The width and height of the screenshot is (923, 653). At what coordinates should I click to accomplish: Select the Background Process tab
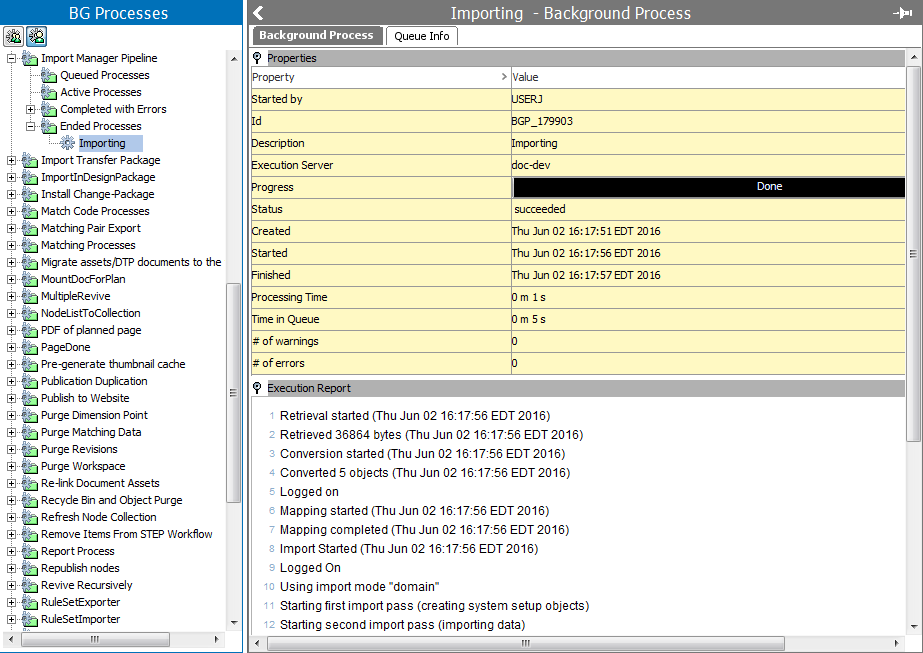[316, 36]
